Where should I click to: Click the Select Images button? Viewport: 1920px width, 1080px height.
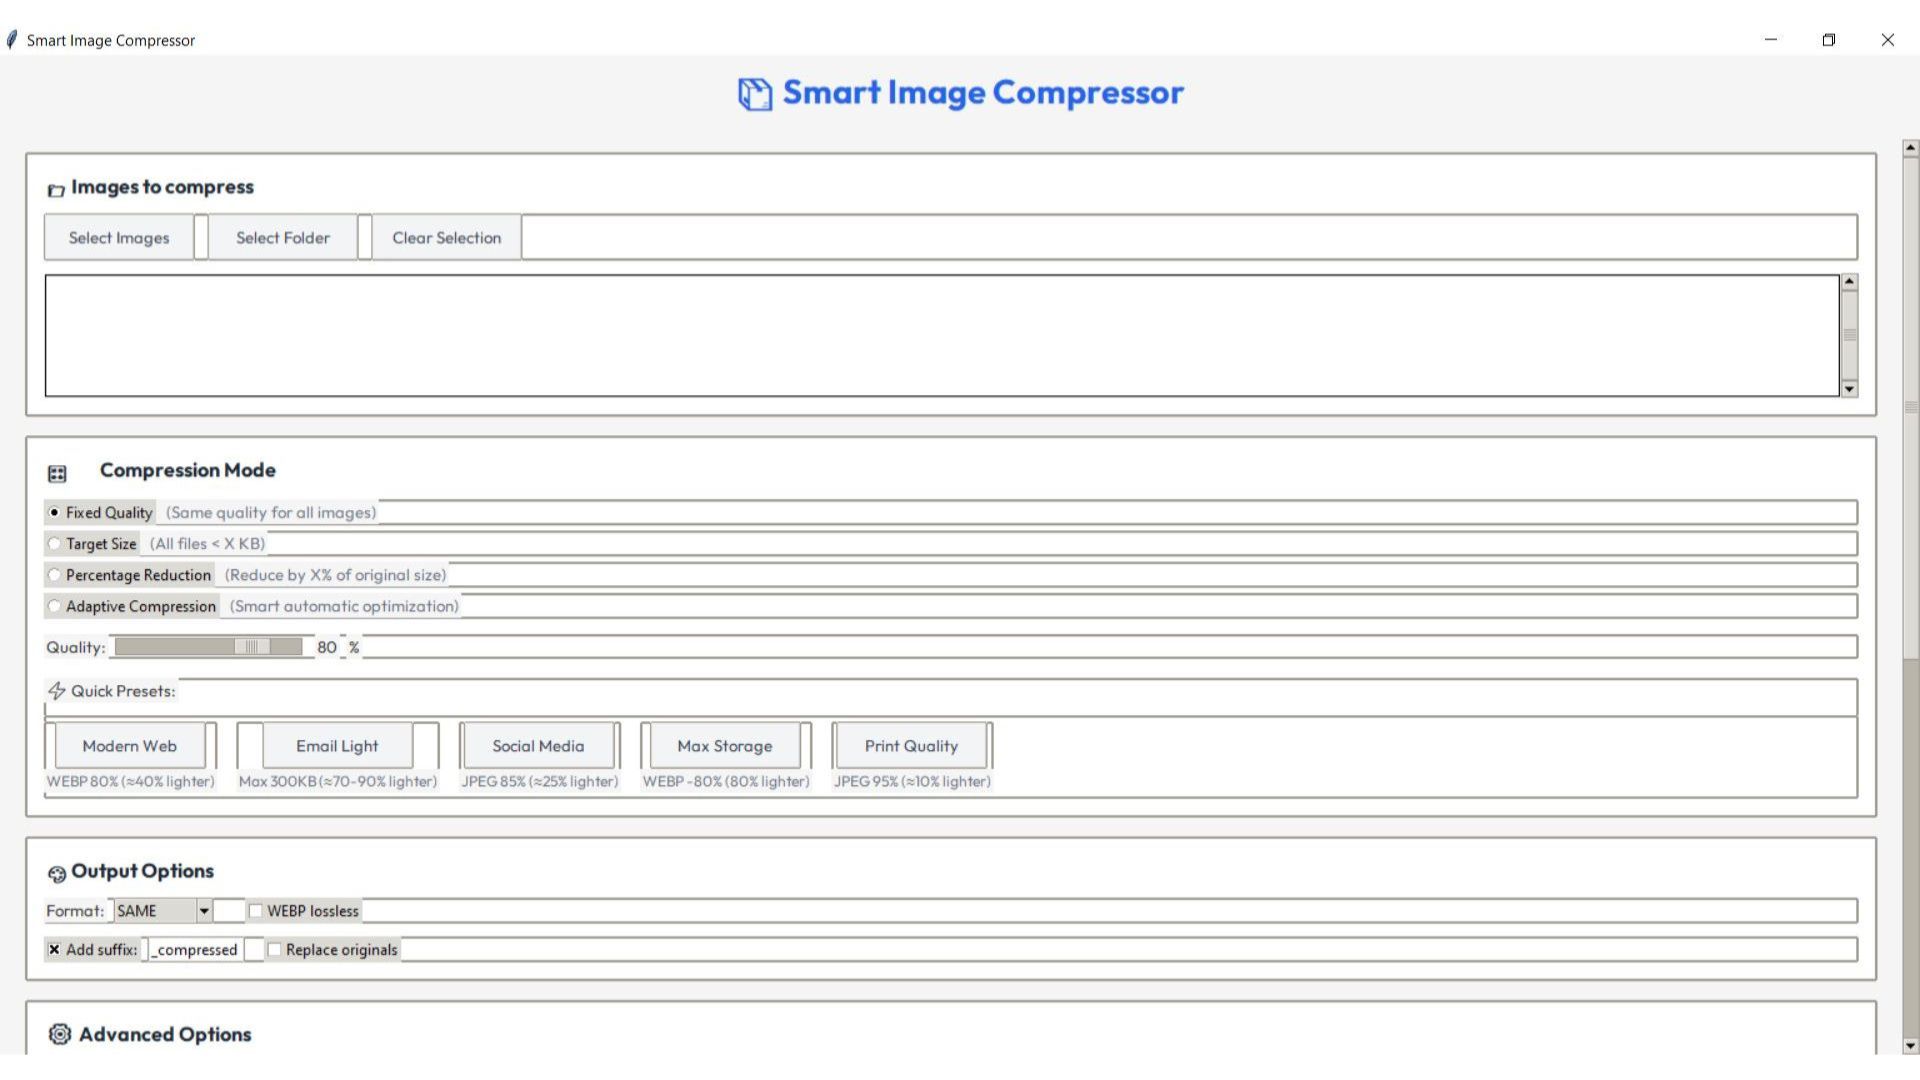pyautogui.click(x=119, y=238)
